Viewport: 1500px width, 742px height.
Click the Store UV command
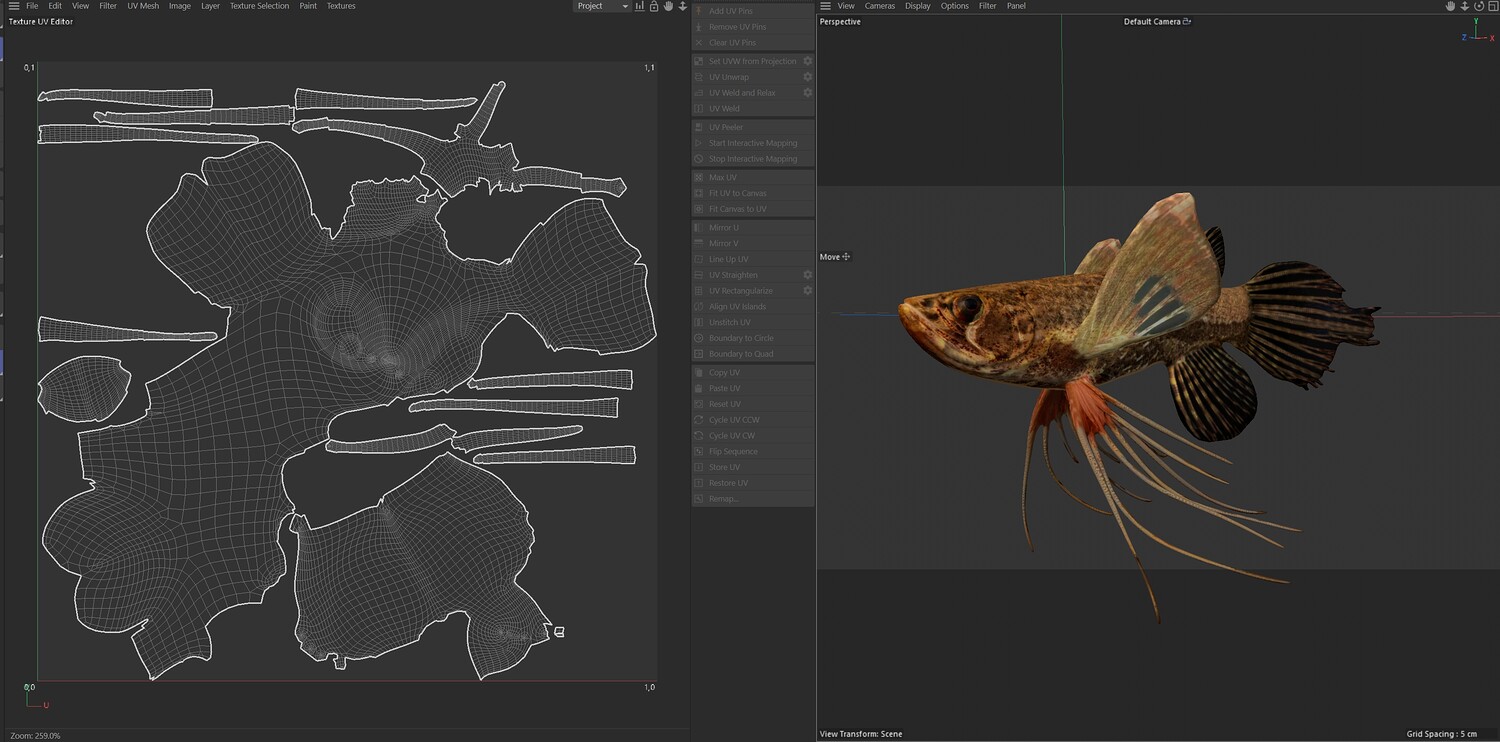point(753,467)
